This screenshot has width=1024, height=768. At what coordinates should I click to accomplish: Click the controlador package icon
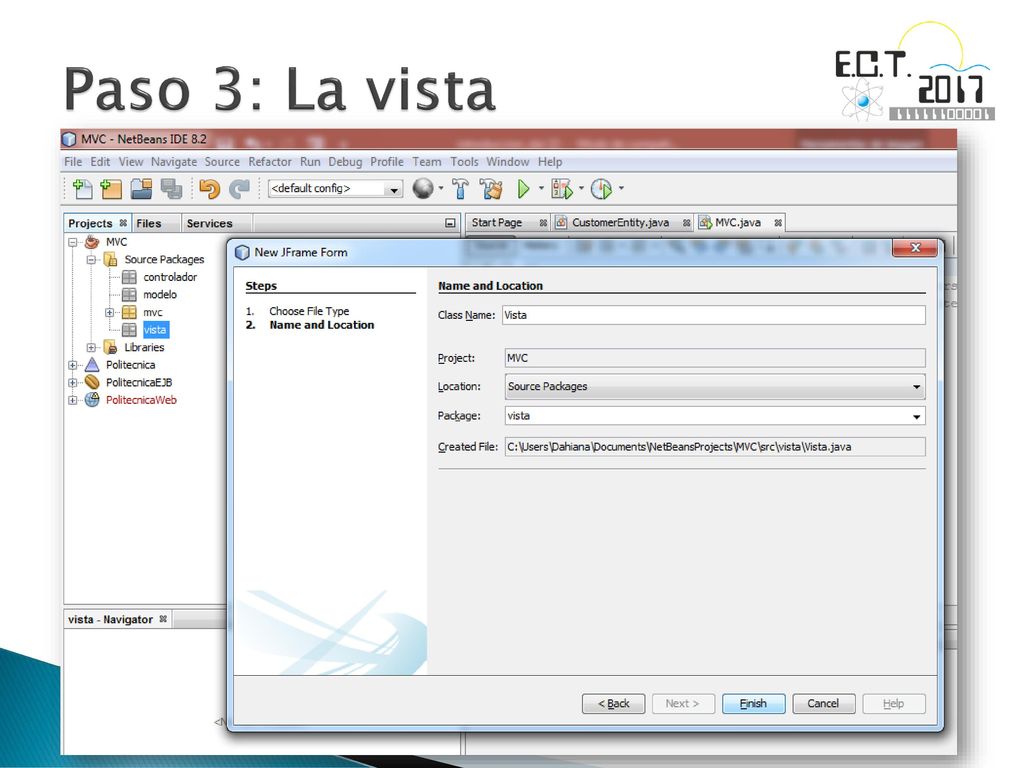[x=129, y=277]
